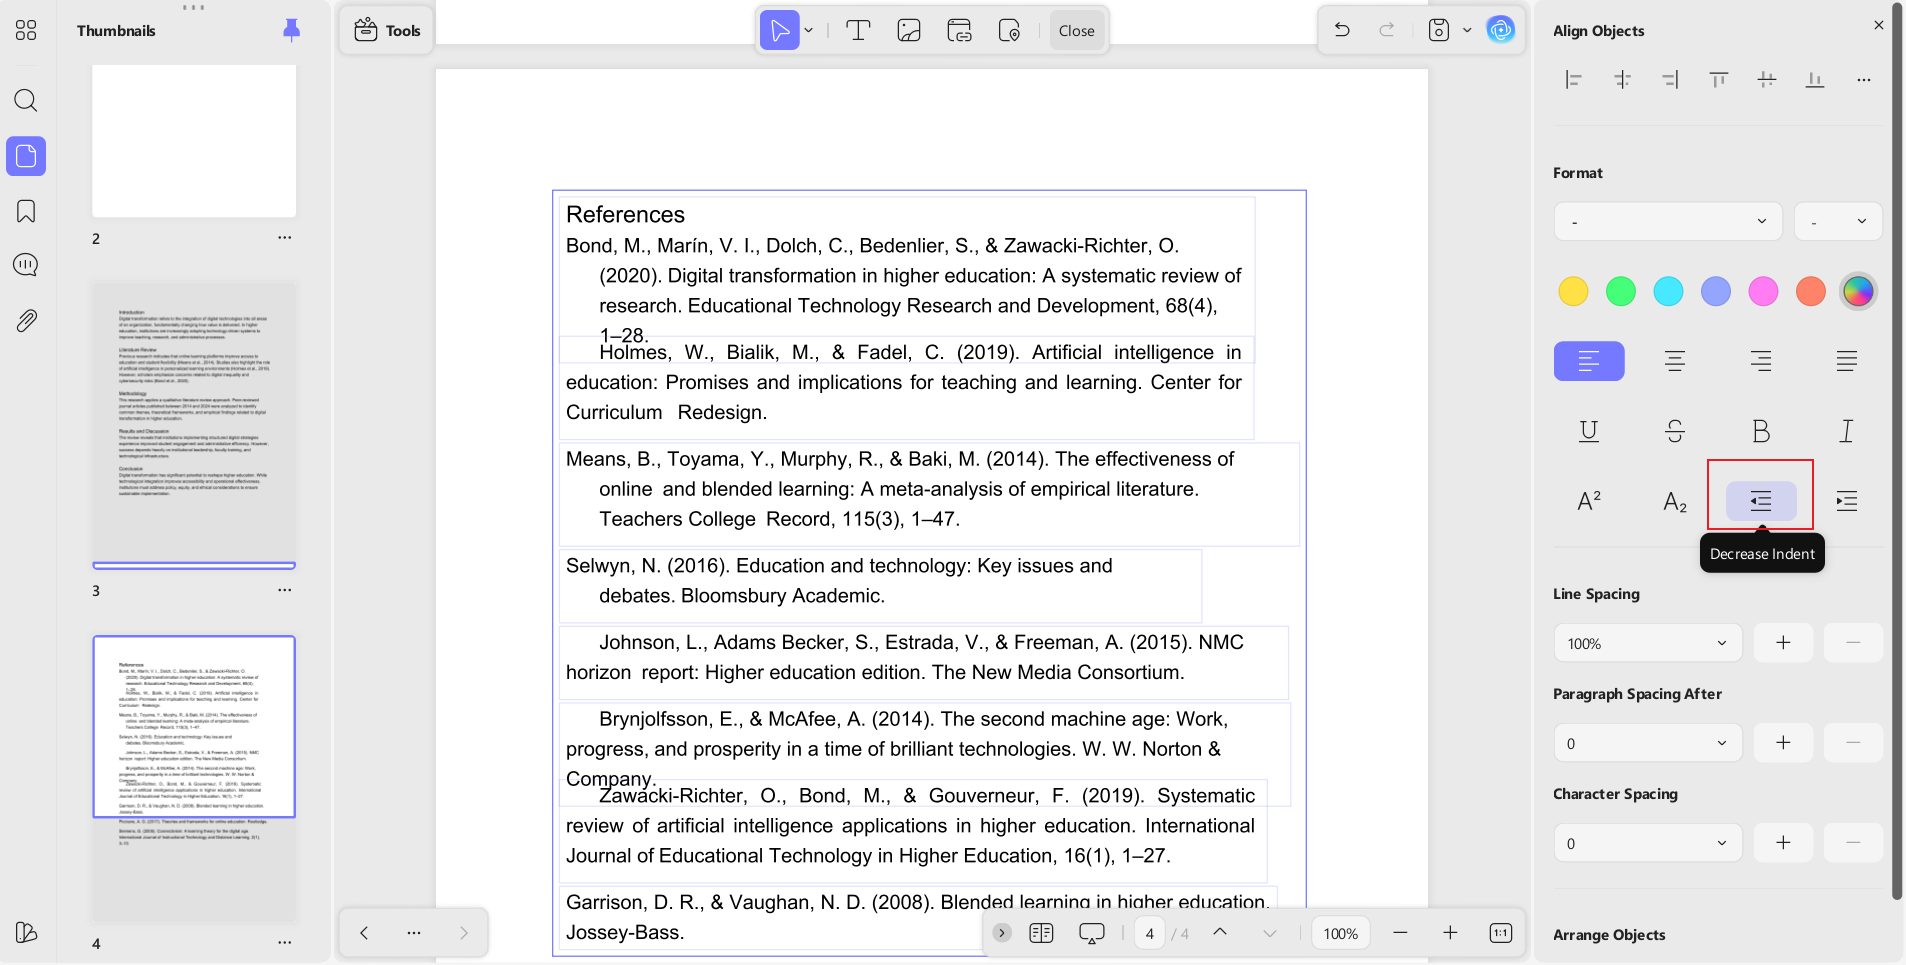
Task: Select page 3 thumbnail
Action: point(194,424)
